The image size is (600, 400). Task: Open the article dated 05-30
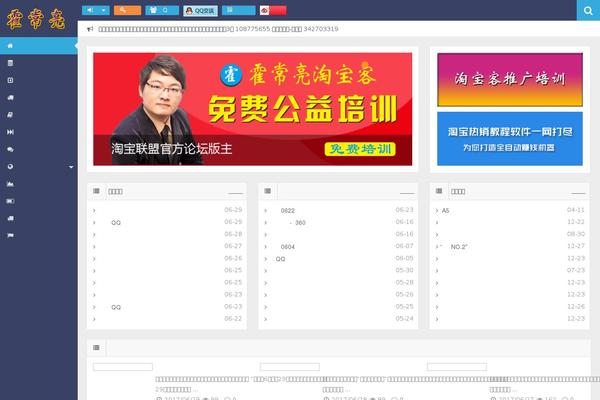339,271
